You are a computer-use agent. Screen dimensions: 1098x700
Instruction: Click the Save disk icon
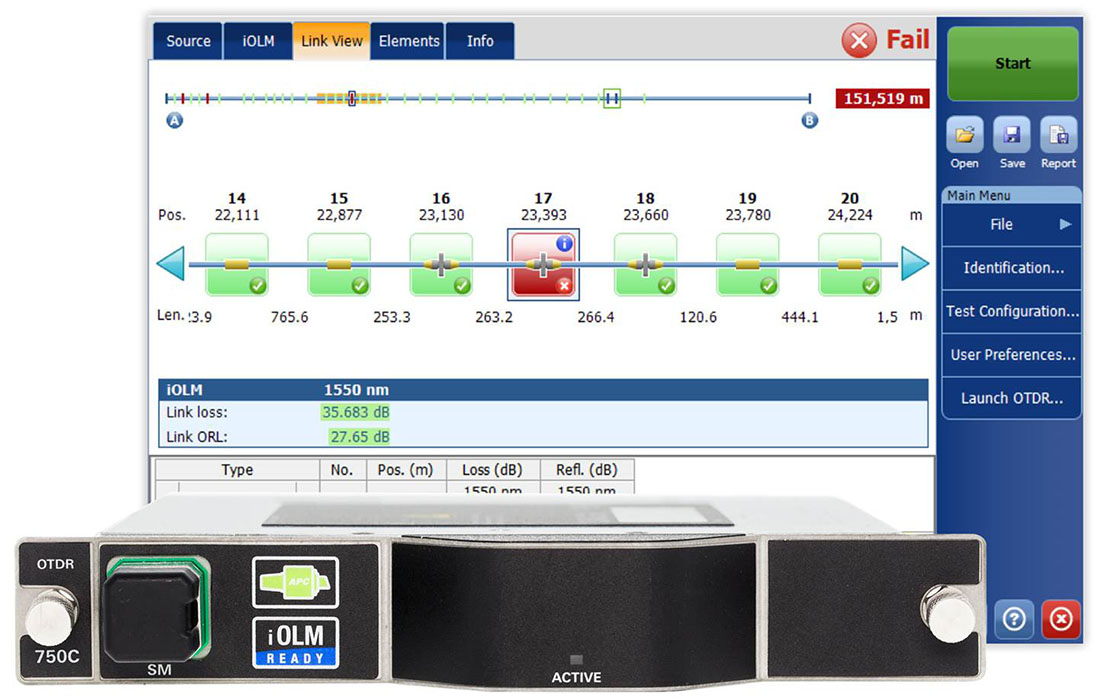point(1011,136)
